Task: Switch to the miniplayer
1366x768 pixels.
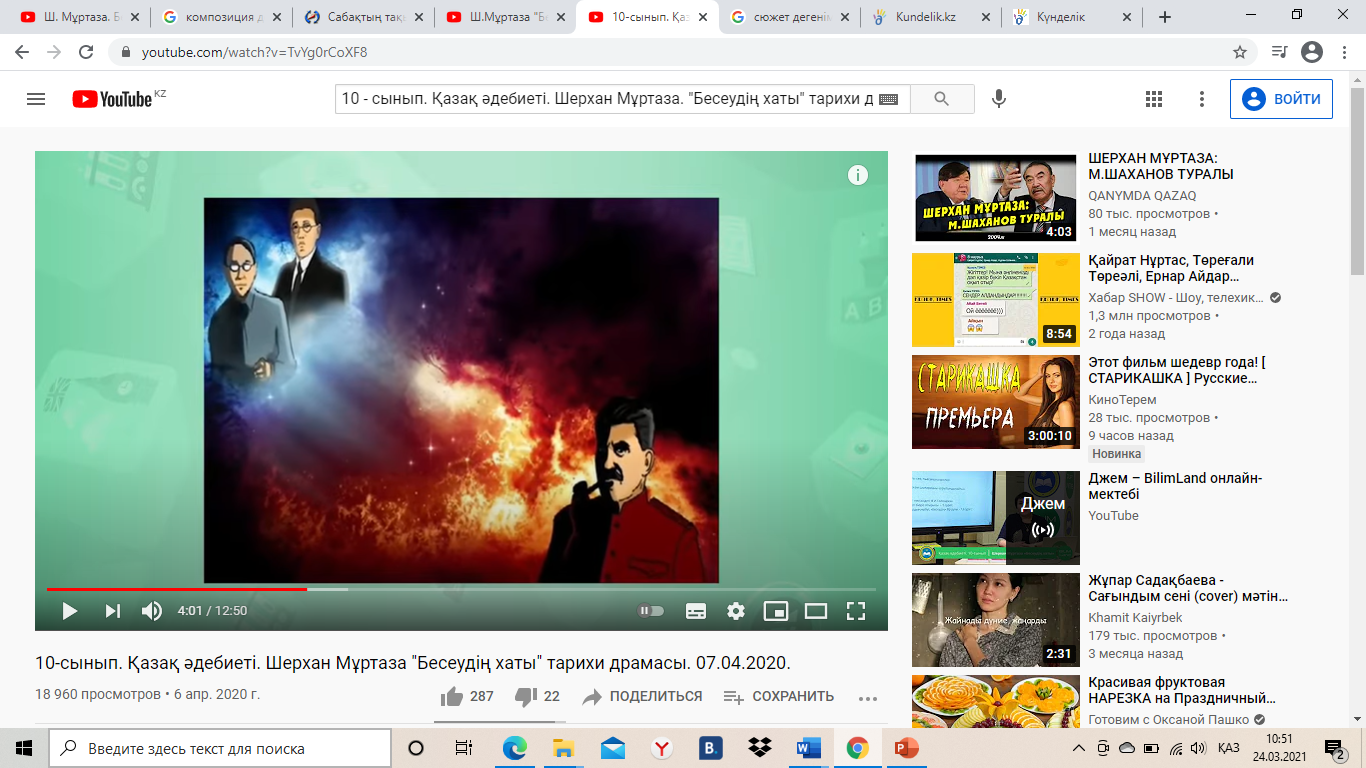Action: [776, 611]
